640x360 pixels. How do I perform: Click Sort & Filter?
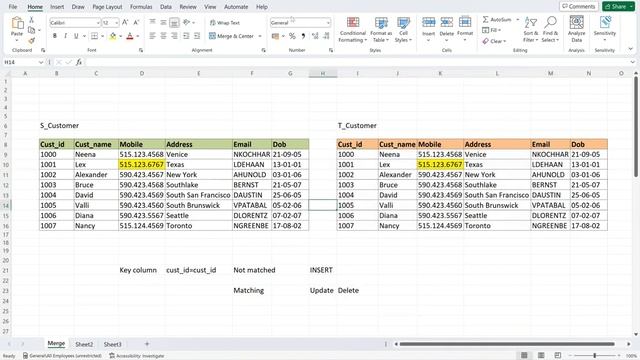click(x=531, y=29)
